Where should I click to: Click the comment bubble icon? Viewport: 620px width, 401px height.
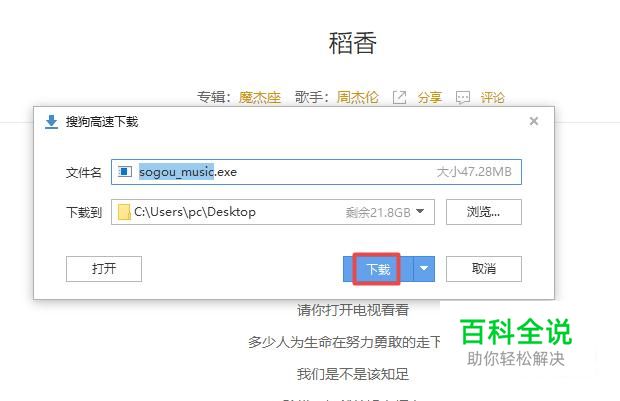[463, 97]
